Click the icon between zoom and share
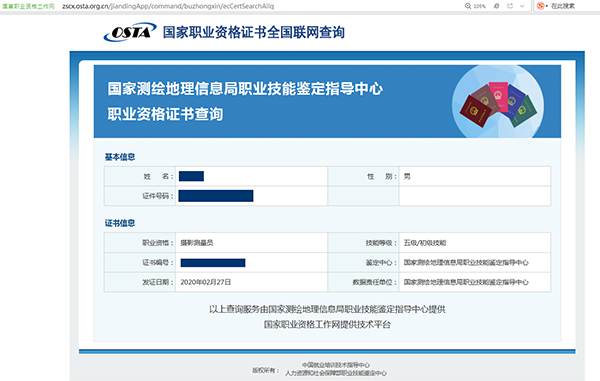The image size is (600, 381). click(497, 6)
